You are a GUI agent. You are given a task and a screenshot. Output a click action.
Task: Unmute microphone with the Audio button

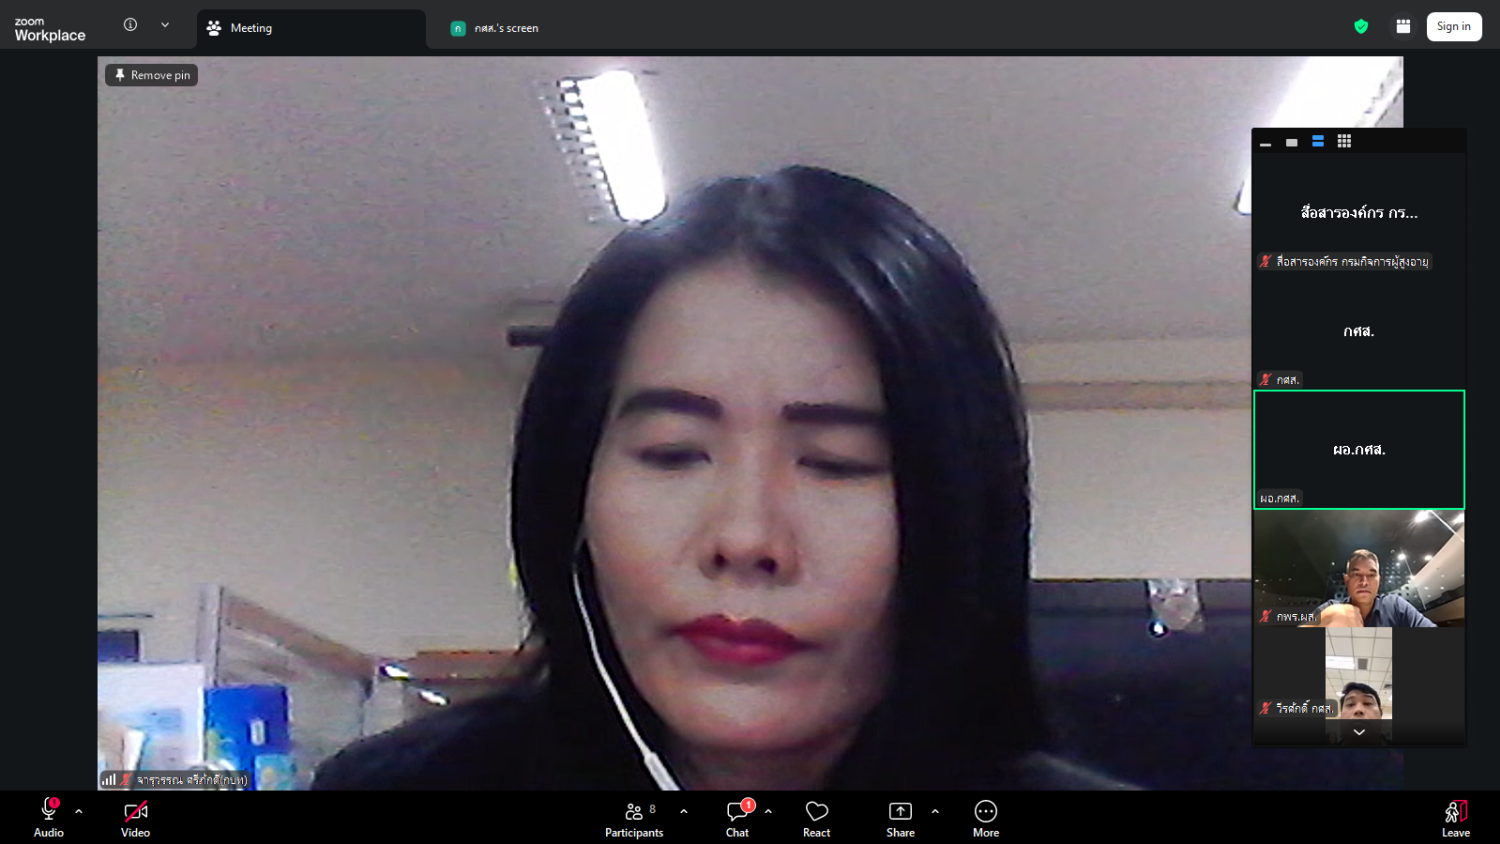pyautogui.click(x=48, y=816)
